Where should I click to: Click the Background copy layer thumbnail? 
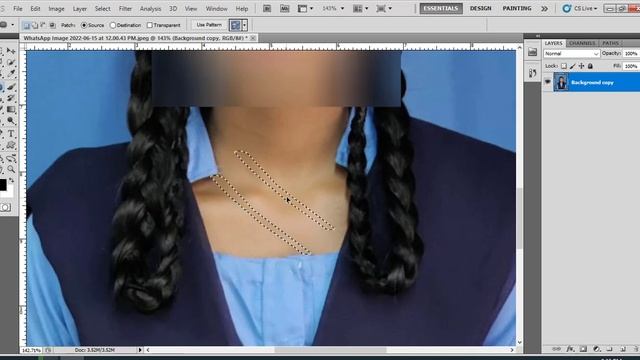click(x=561, y=82)
